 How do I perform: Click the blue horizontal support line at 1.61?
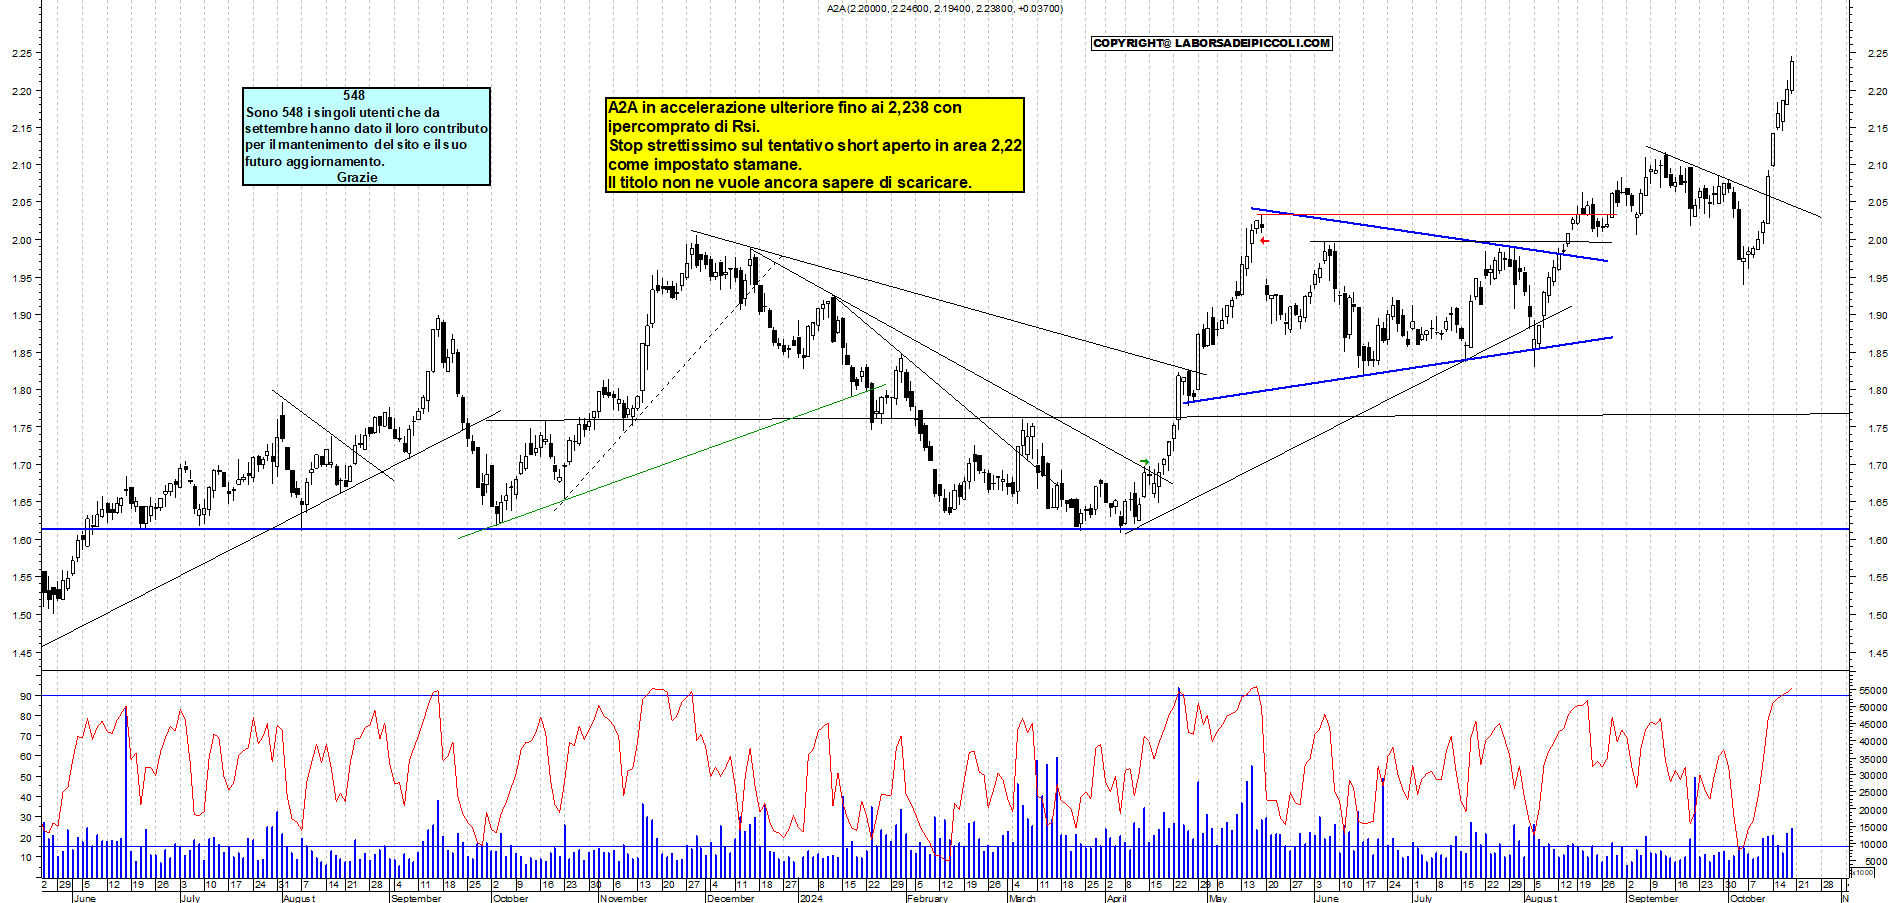(945, 529)
